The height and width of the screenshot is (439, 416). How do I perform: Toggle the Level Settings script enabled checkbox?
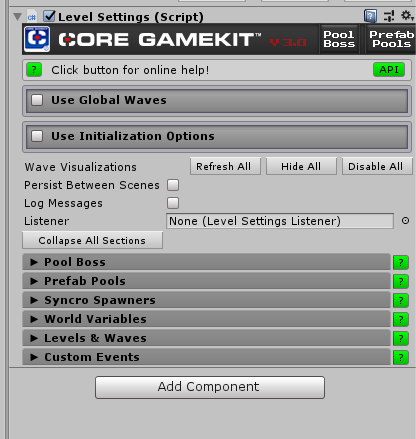coord(49,16)
